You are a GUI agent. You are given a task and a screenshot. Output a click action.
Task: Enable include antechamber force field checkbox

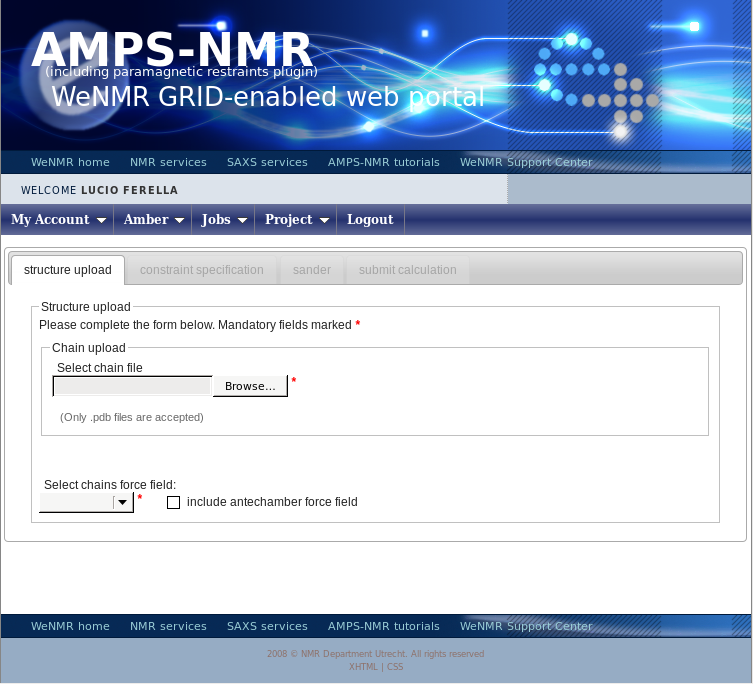pyautogui.click(x=173, y=502)
